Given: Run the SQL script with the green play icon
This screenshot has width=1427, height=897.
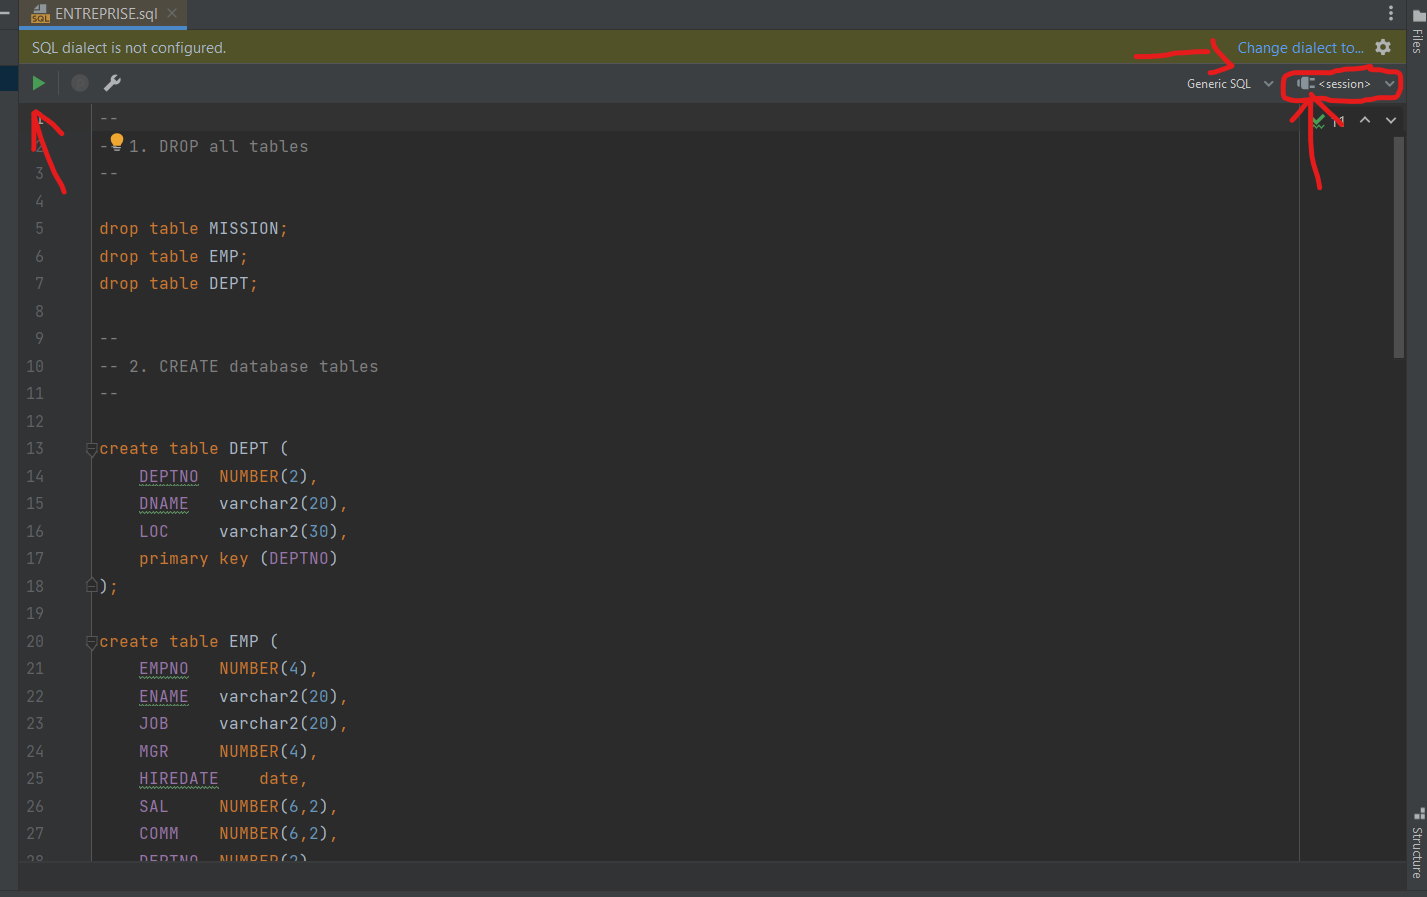Looking at the screenshot, I should [38, 83].
